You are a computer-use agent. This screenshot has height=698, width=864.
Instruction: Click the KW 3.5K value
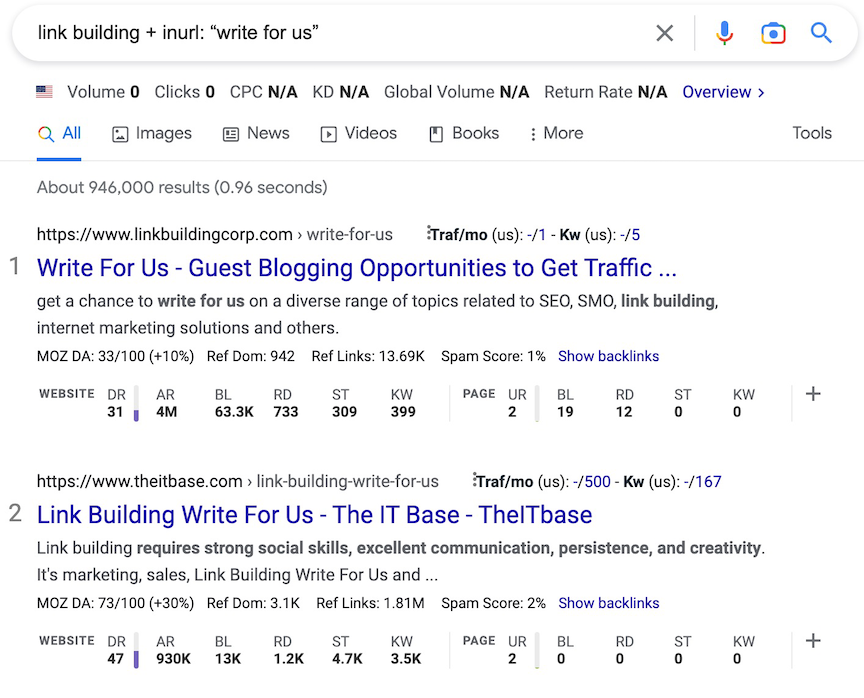[x=406, y=659]
